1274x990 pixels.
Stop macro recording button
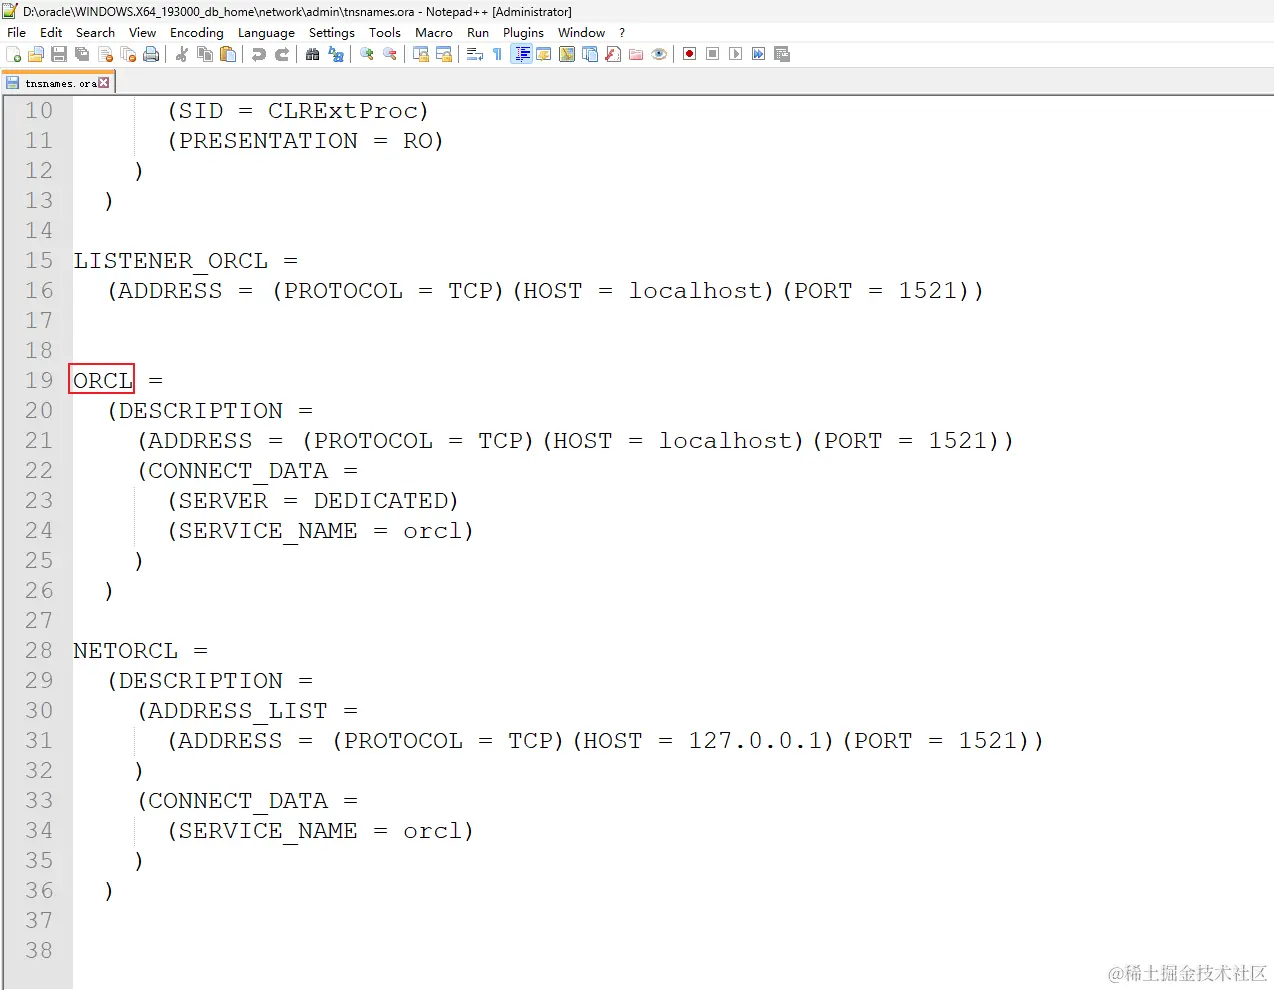click(x=713, y=54)
